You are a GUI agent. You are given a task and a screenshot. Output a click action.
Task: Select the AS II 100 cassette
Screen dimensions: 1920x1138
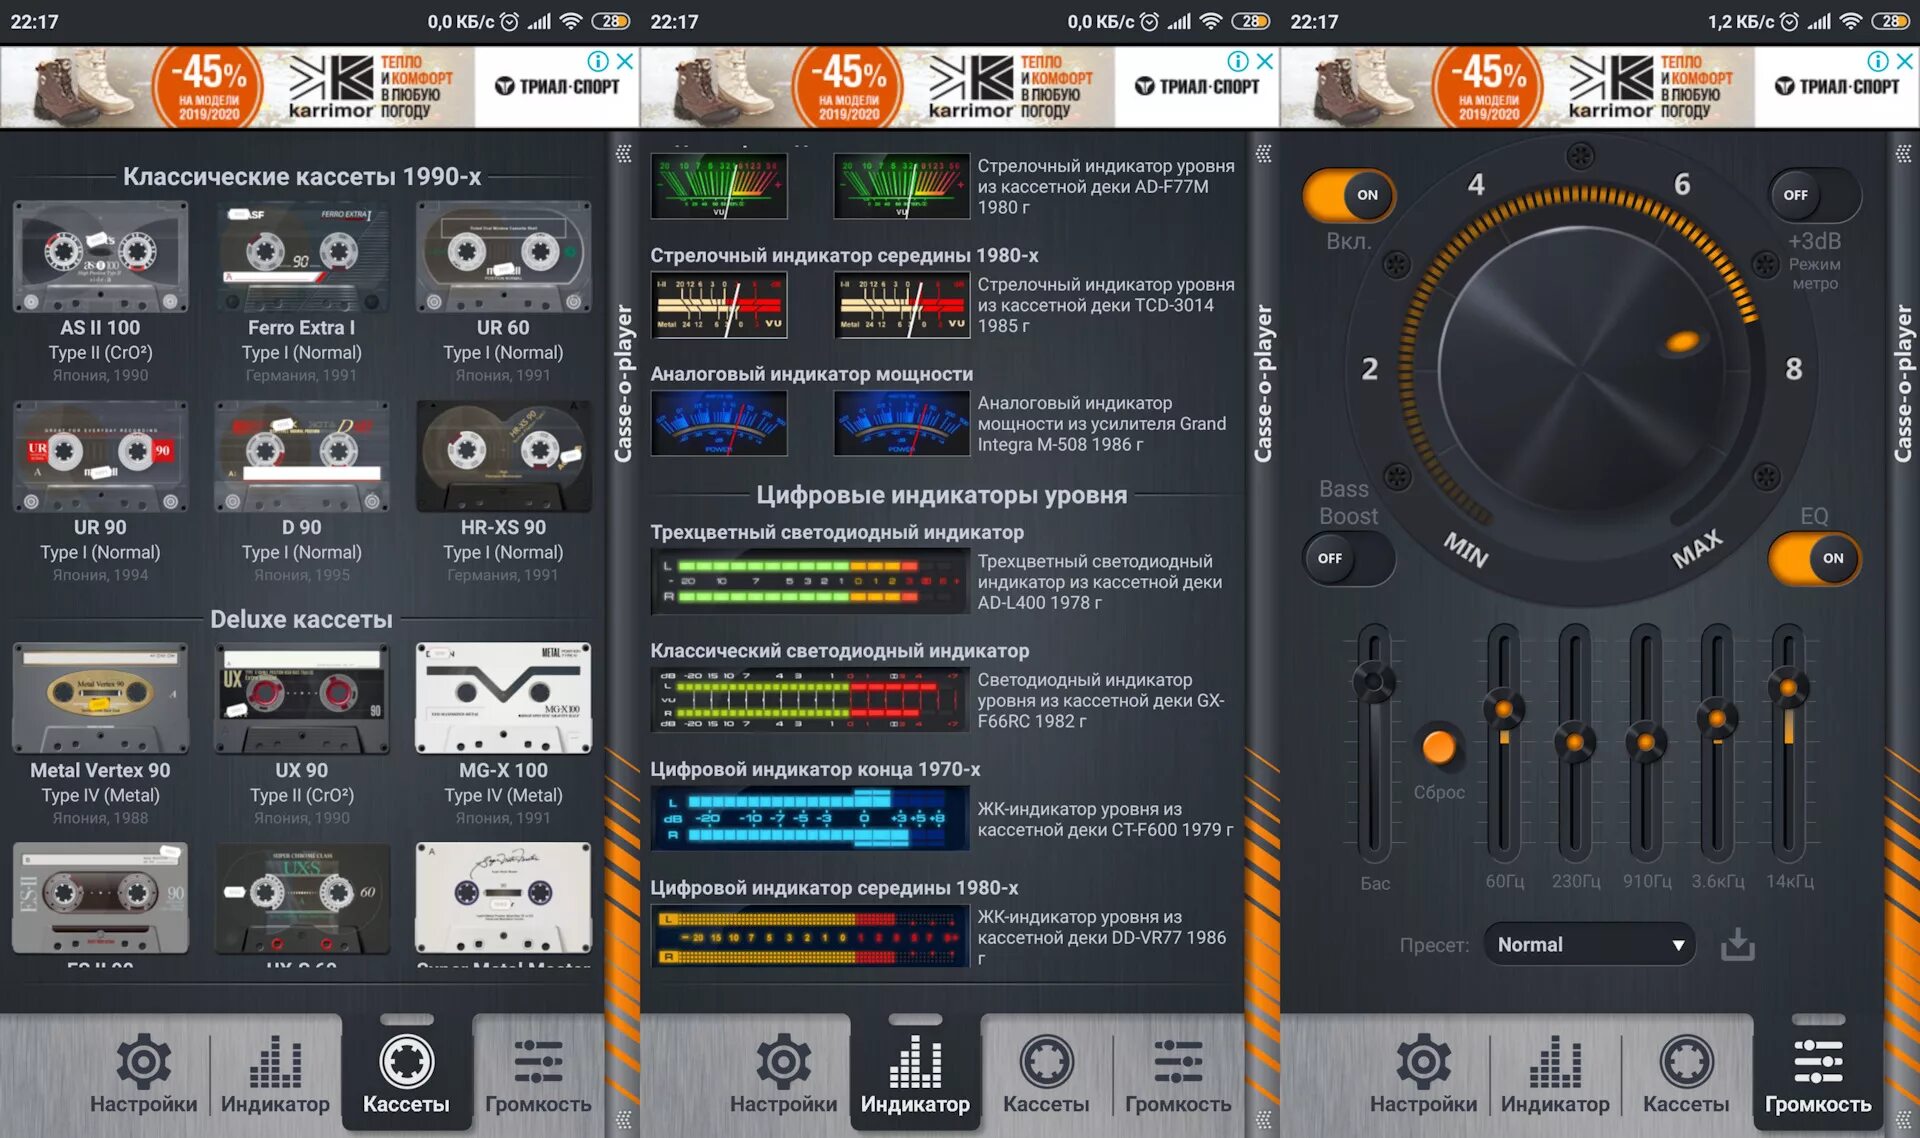[100, 258]
